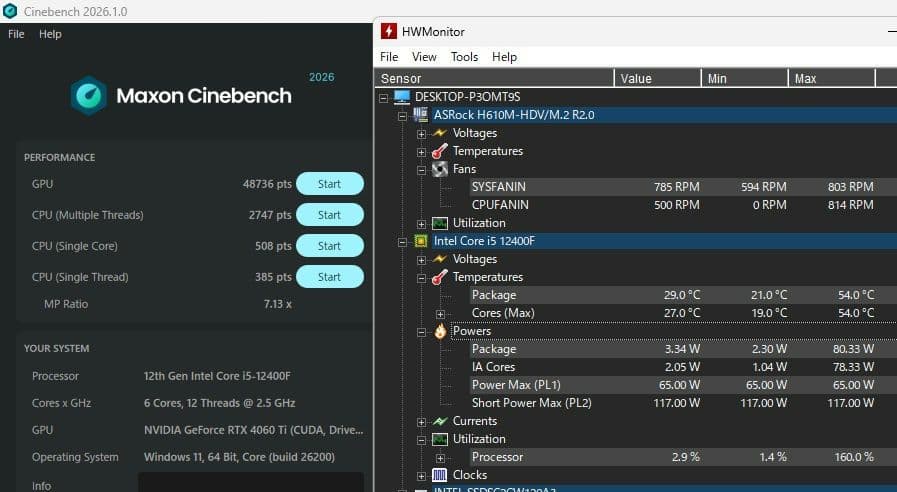Click the ASRock motherboard chip icon
The height and width of the screenshot is (492, 897).
click(x=420, y=114)
